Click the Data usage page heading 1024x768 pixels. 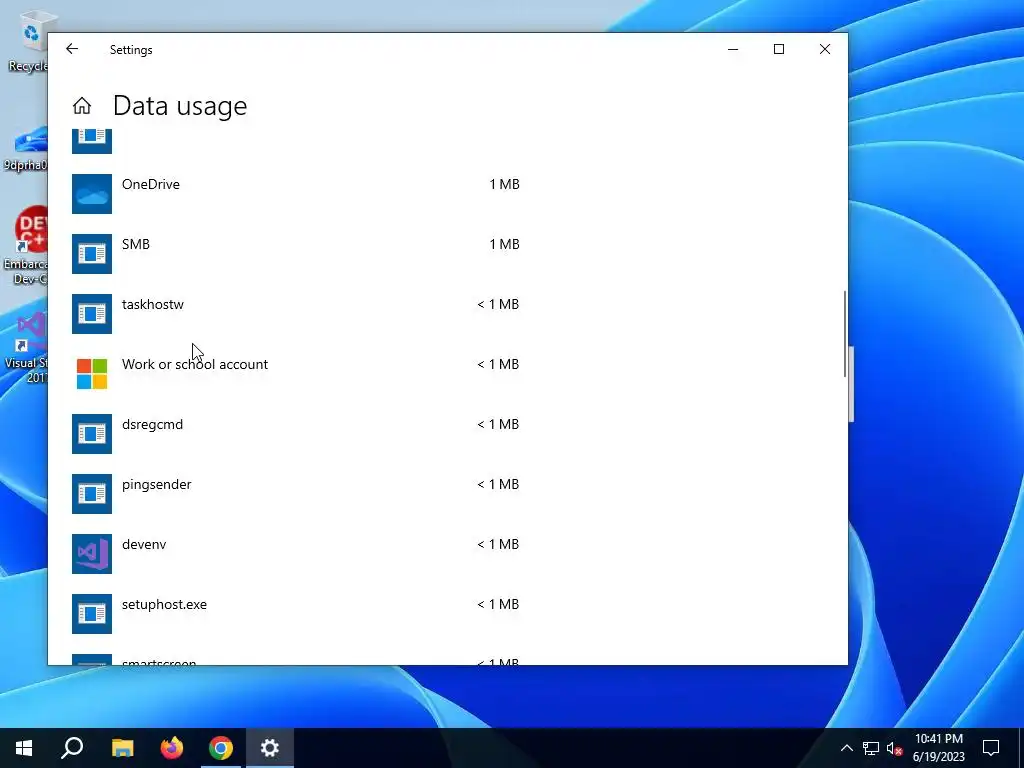point(180,106)
